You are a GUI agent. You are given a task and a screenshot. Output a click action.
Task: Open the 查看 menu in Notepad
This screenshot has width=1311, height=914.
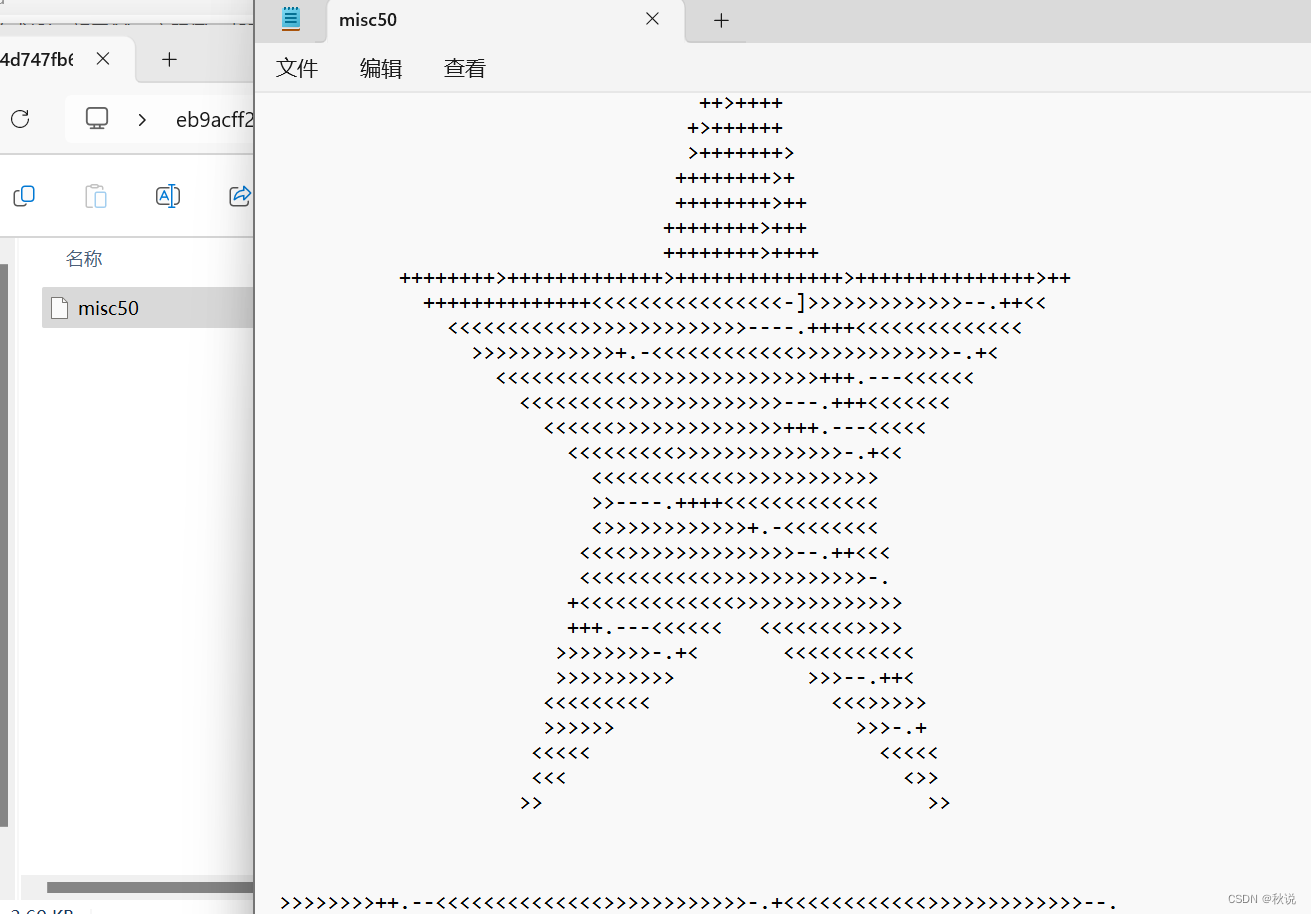[464, 68]
